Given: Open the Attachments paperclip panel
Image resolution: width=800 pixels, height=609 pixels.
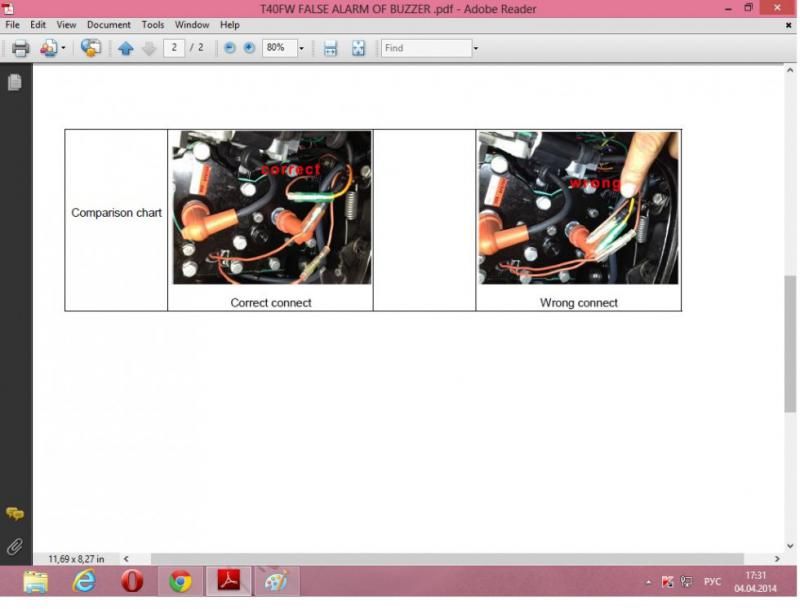Looking at the screenshot, I should click(15, 546).
